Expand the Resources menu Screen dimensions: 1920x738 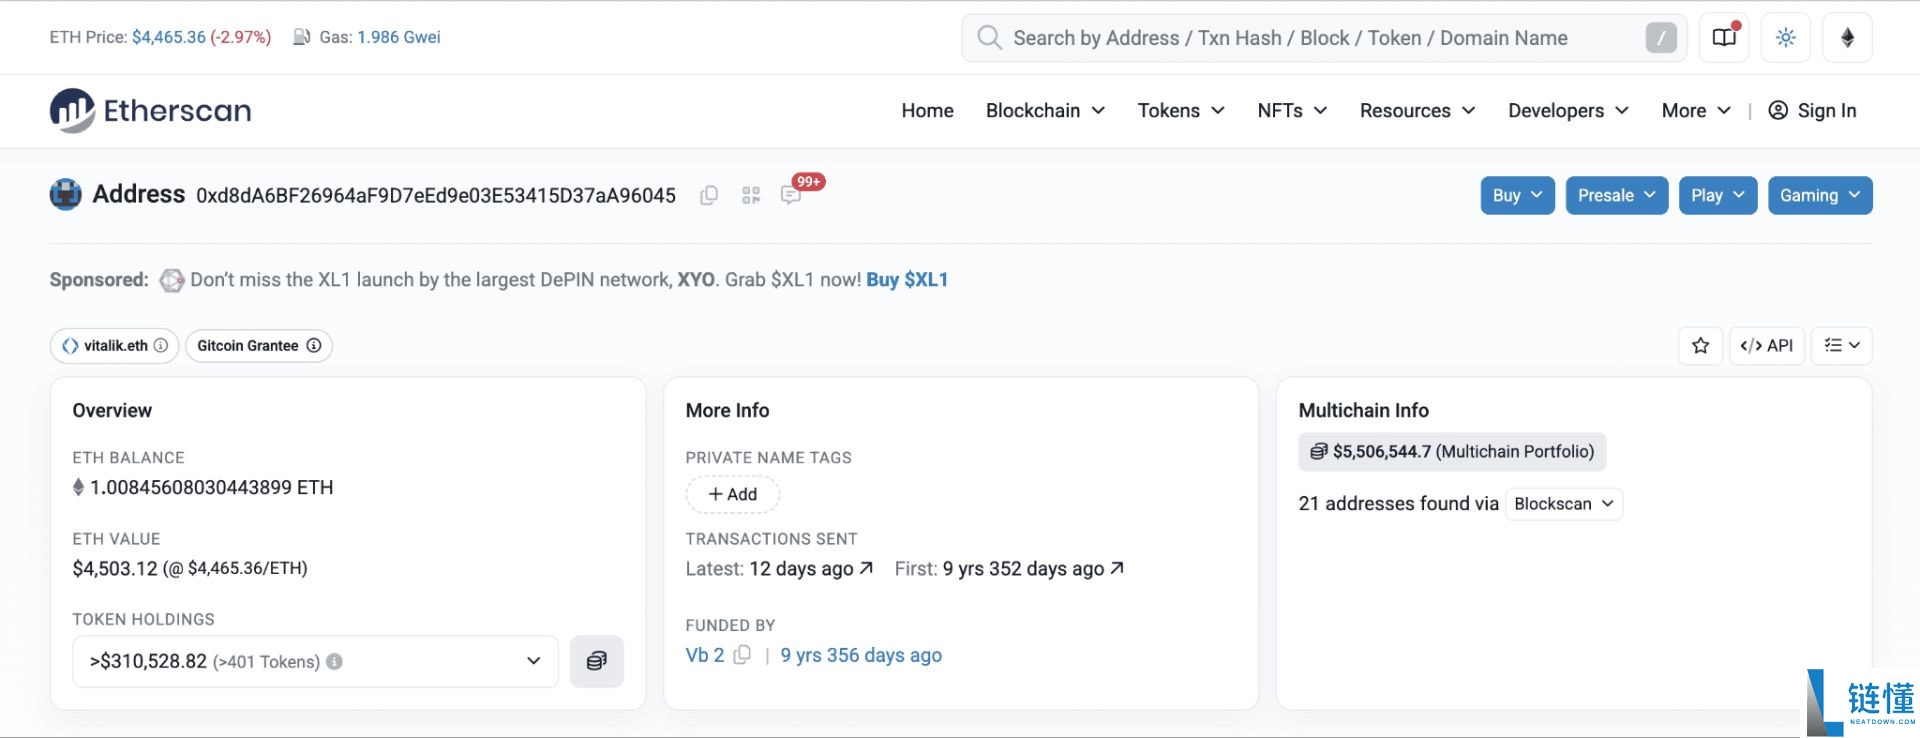pos(1417,111)
